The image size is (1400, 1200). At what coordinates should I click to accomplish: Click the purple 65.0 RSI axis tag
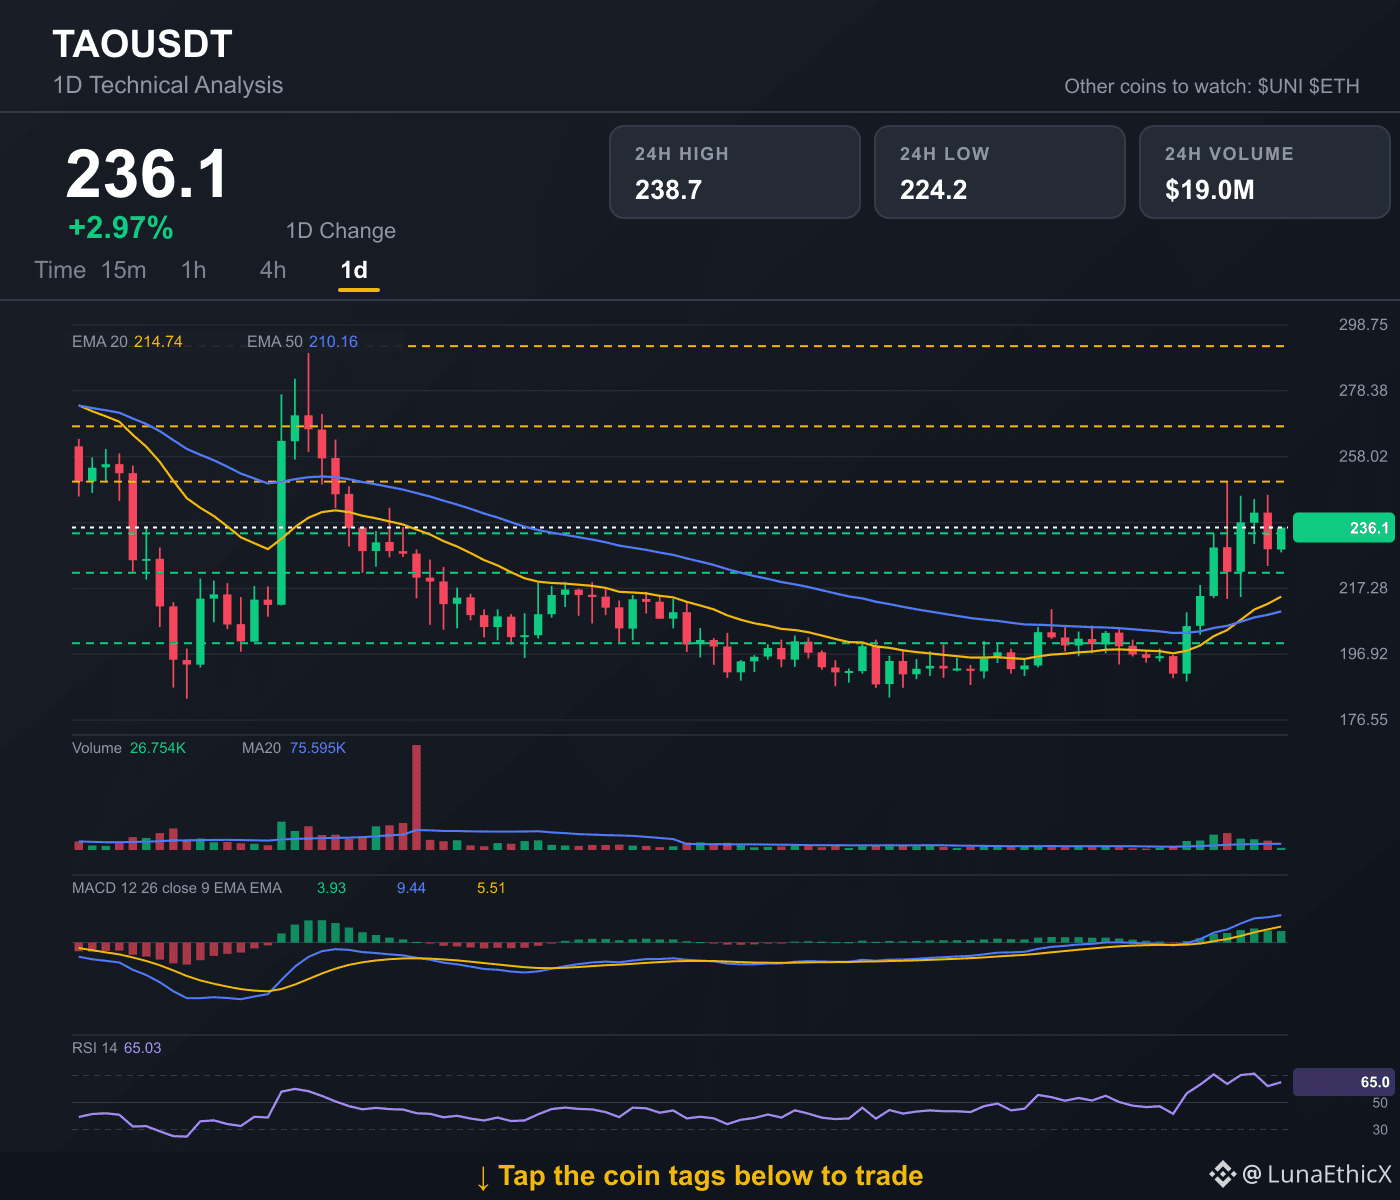pyautogui.click(x=1343, y=1082)
